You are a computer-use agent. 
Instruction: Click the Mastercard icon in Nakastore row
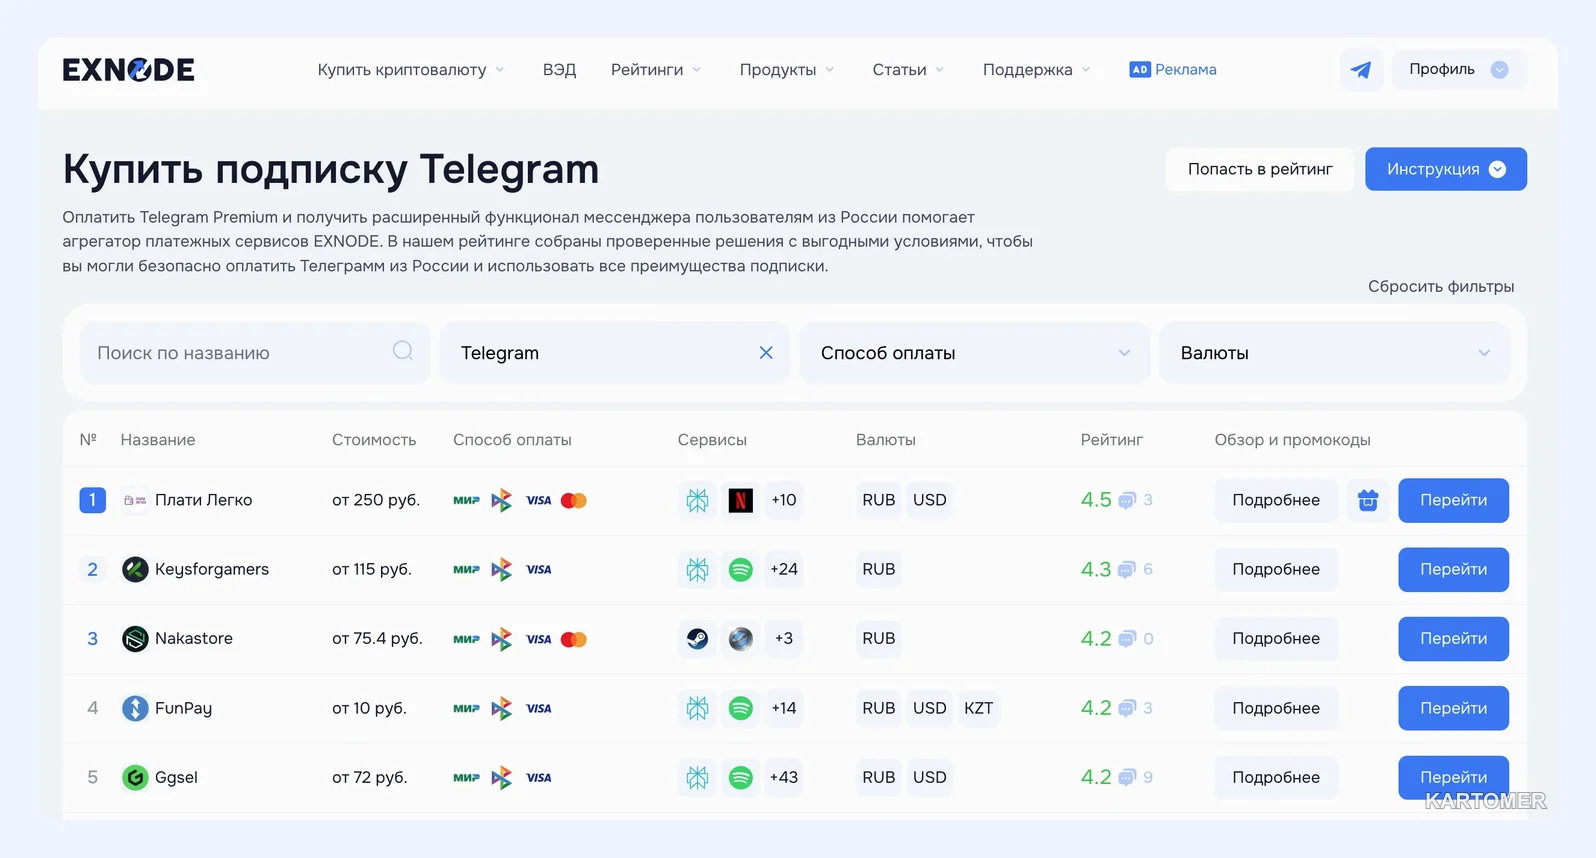click(x=574, y=639)
